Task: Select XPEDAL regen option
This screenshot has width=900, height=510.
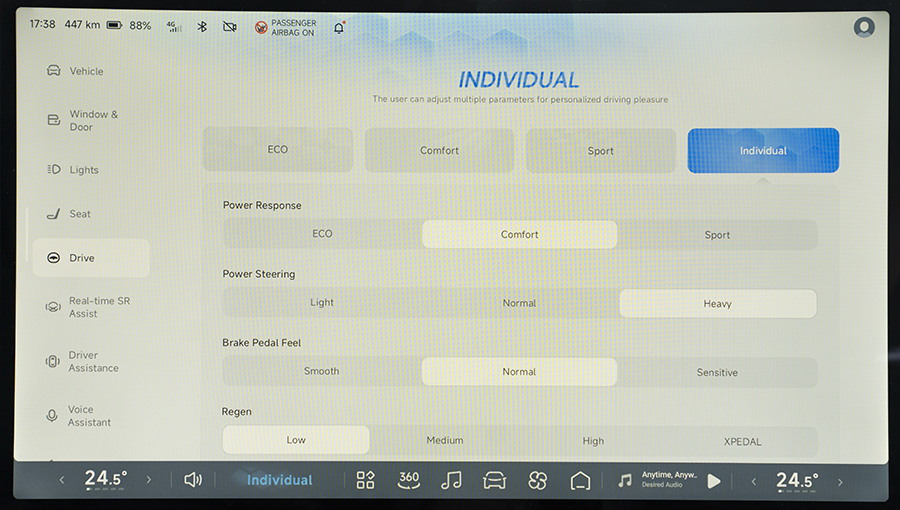Action: click(x=744, y=440)
